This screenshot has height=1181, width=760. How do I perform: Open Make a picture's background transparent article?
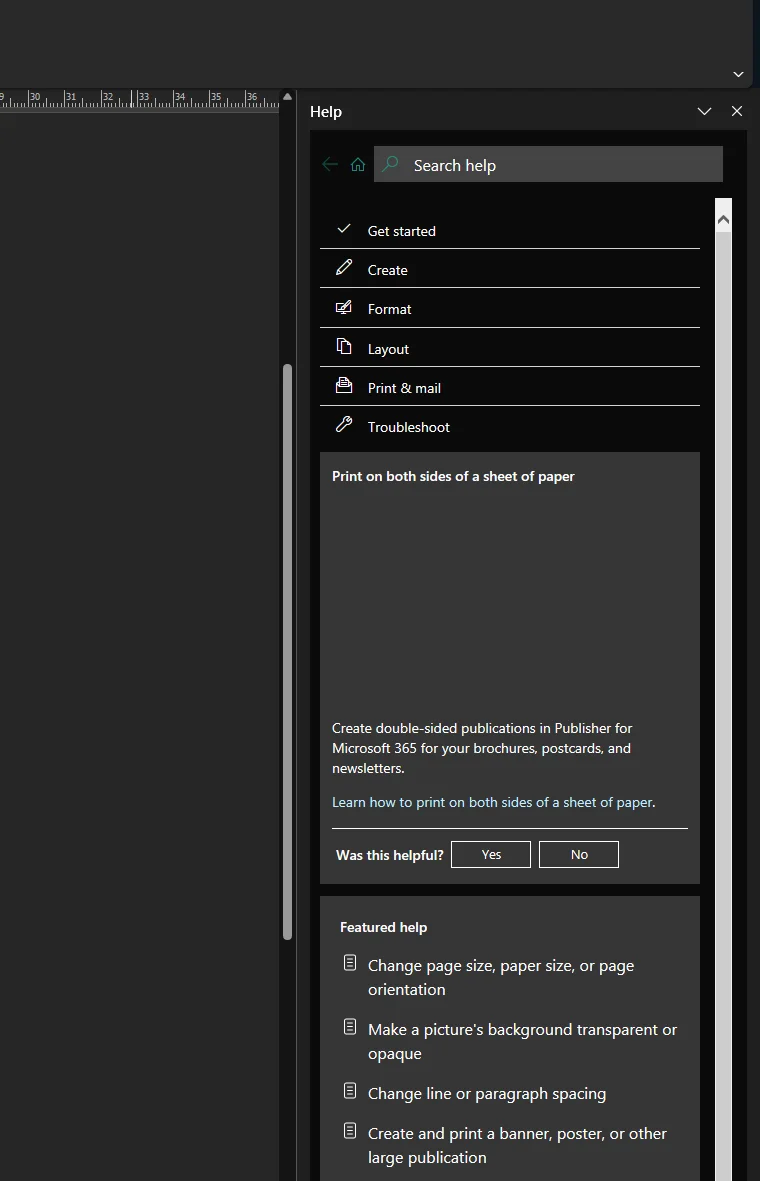click(522, 1041)
